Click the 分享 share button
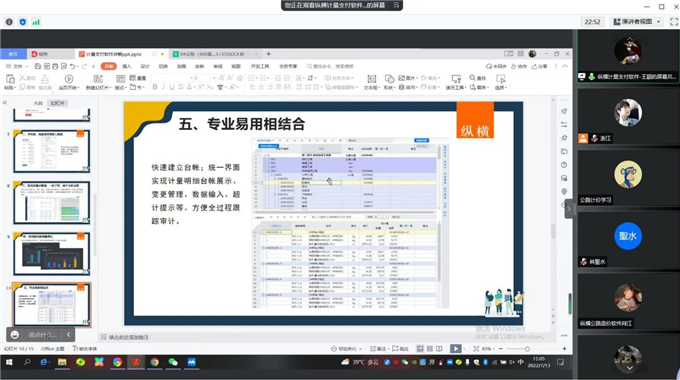The height and width of the screenshot is (380, 680). point(540,66)
